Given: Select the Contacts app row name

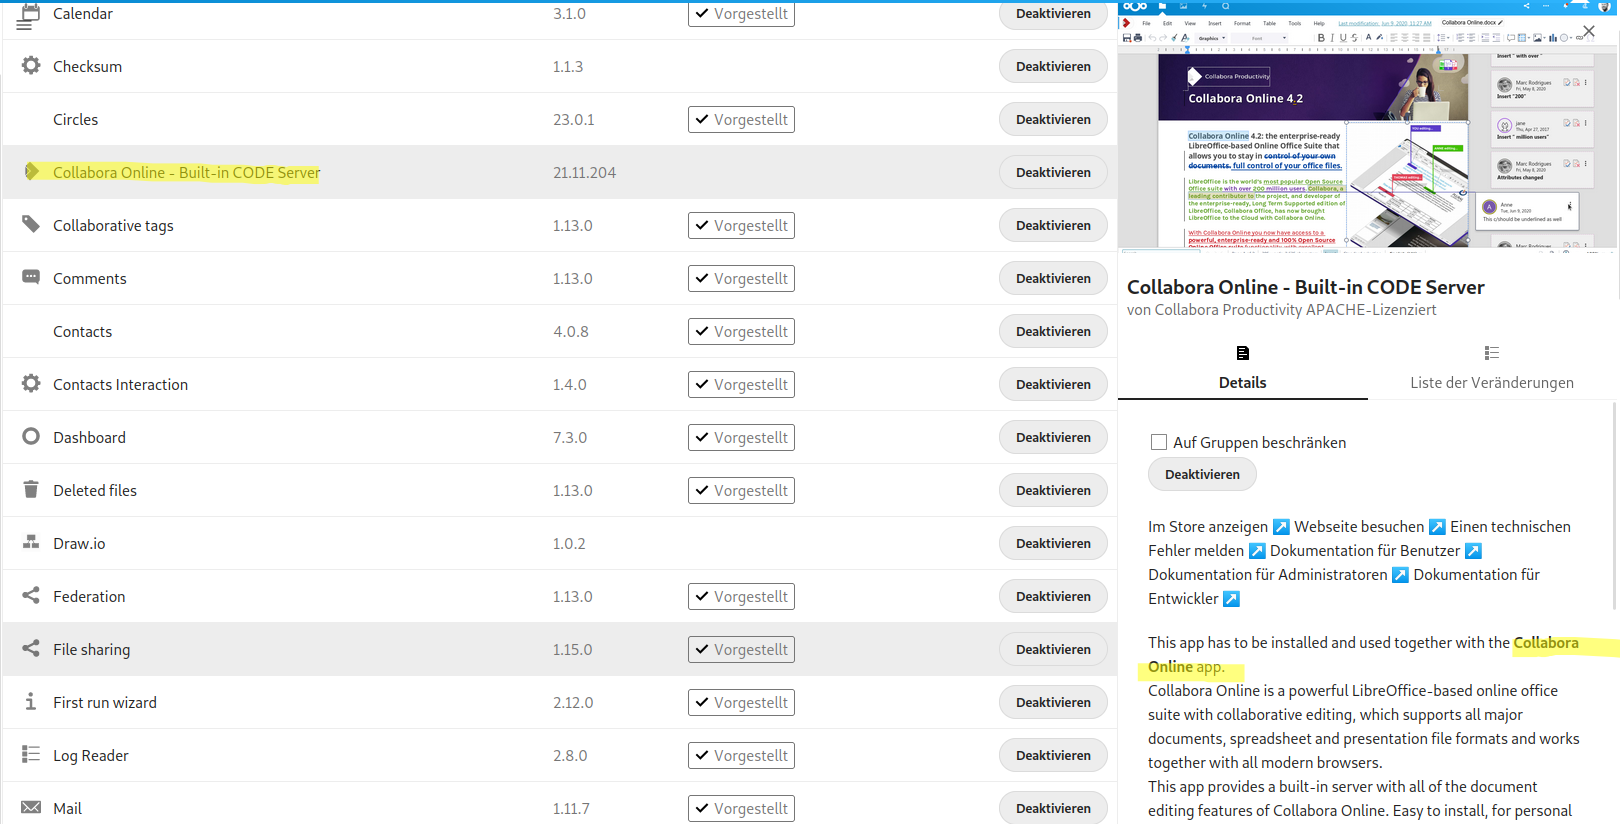Looking at the screenshot, I should click(x=82, y=331).
